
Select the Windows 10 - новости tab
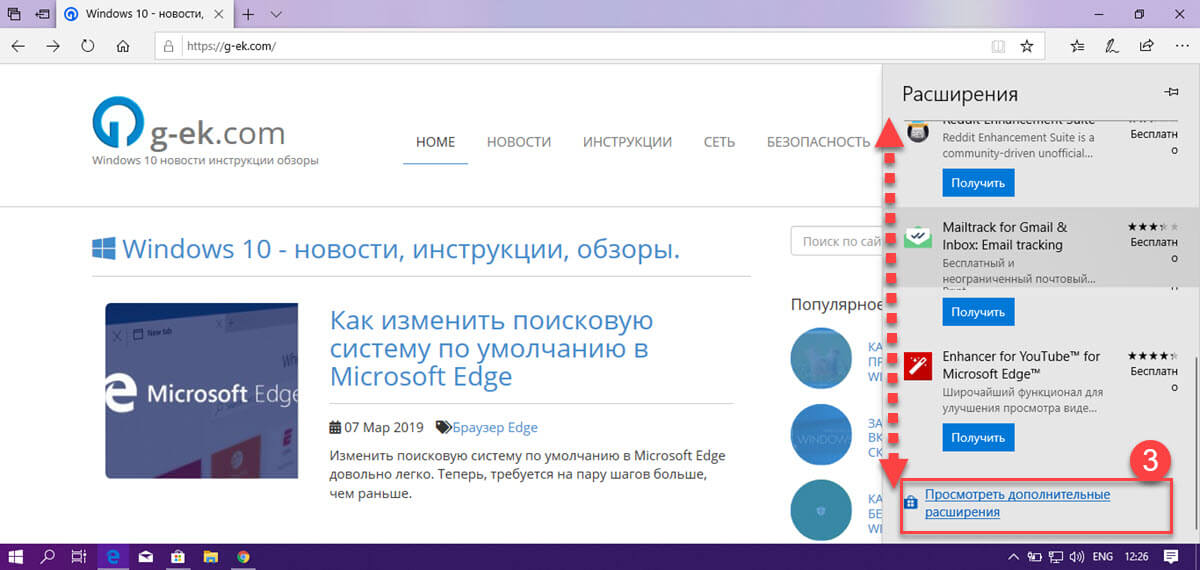(x=146, y=15)
